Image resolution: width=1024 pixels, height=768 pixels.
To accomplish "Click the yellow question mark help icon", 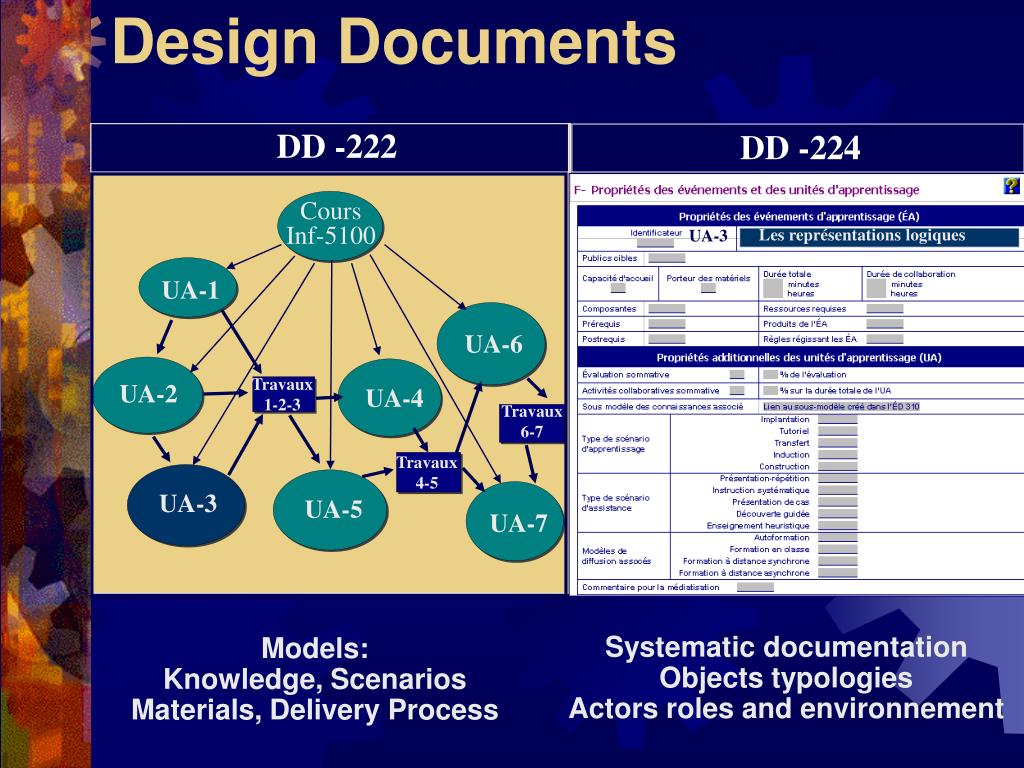I will 1011,185.
